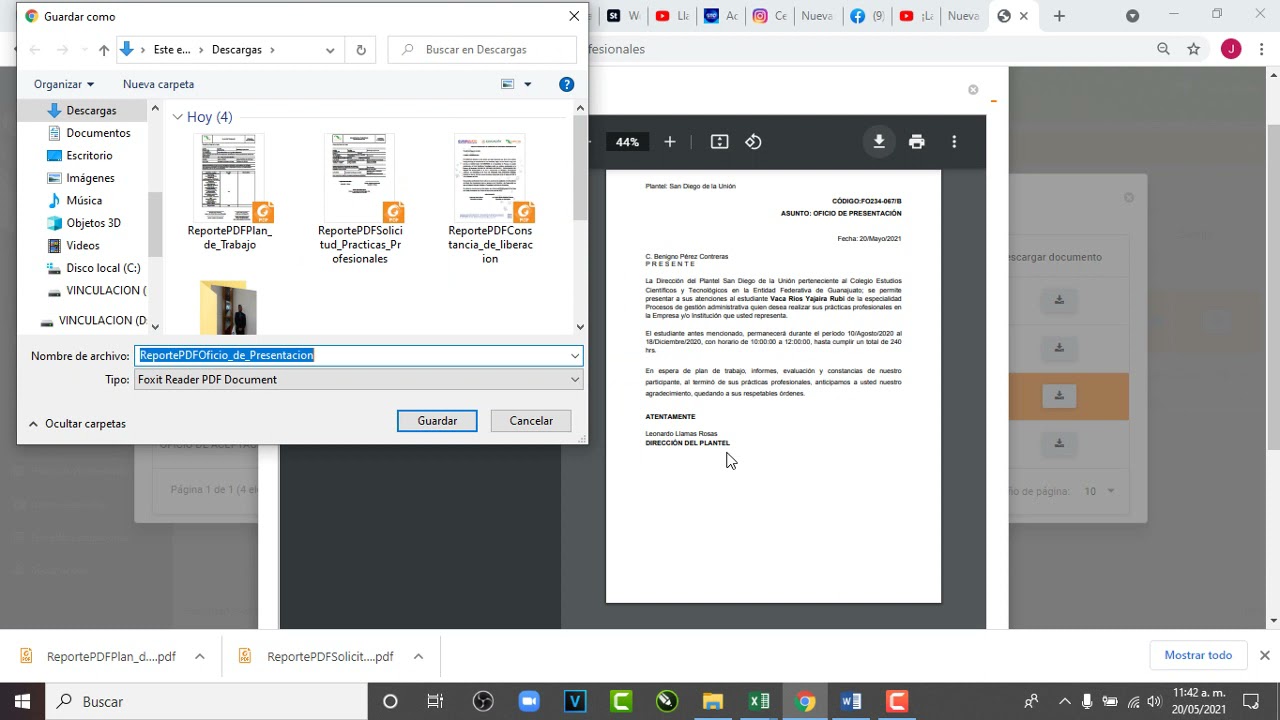Open the PDF viewer more actions menu

click(x=954, y=142)
